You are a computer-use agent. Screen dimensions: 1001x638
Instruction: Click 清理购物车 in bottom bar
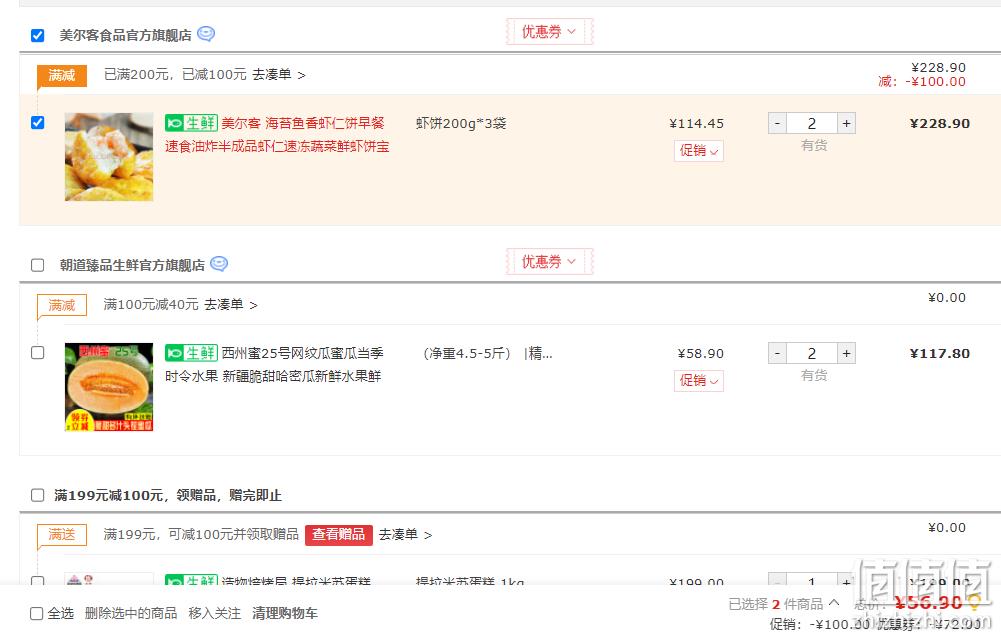coord(285,614)
